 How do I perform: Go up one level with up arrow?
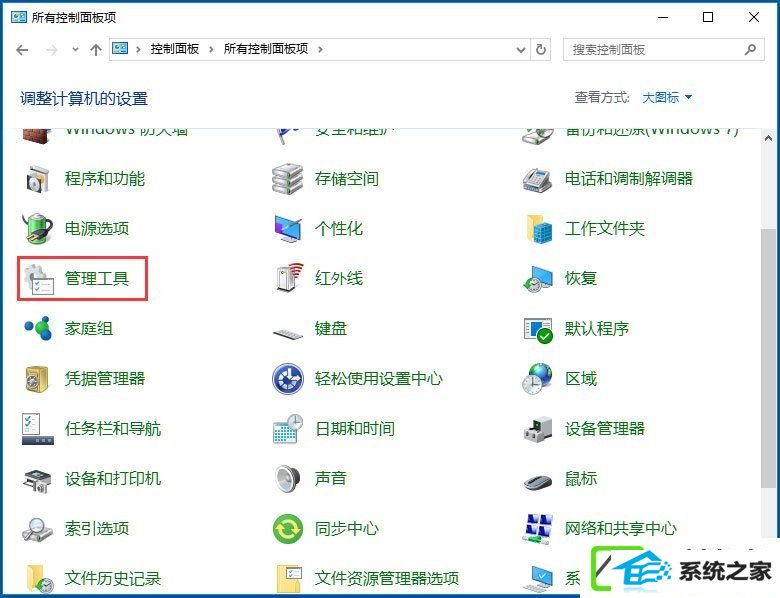pos(96,50)
